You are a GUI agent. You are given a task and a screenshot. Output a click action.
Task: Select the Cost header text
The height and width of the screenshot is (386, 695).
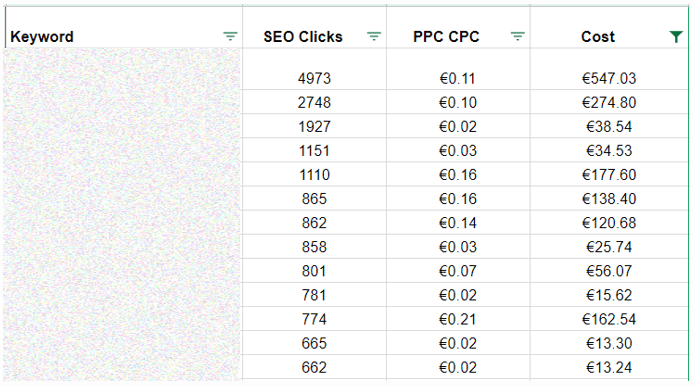coord(598,37)
